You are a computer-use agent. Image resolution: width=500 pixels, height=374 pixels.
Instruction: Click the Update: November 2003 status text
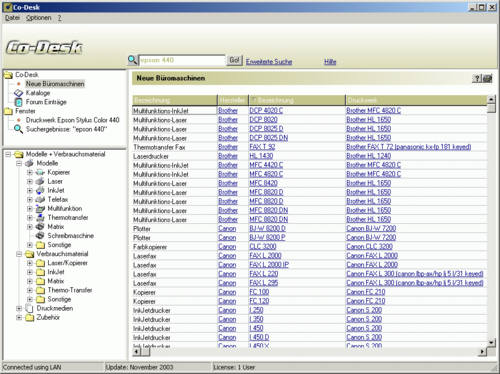click(x=139, y=367)
